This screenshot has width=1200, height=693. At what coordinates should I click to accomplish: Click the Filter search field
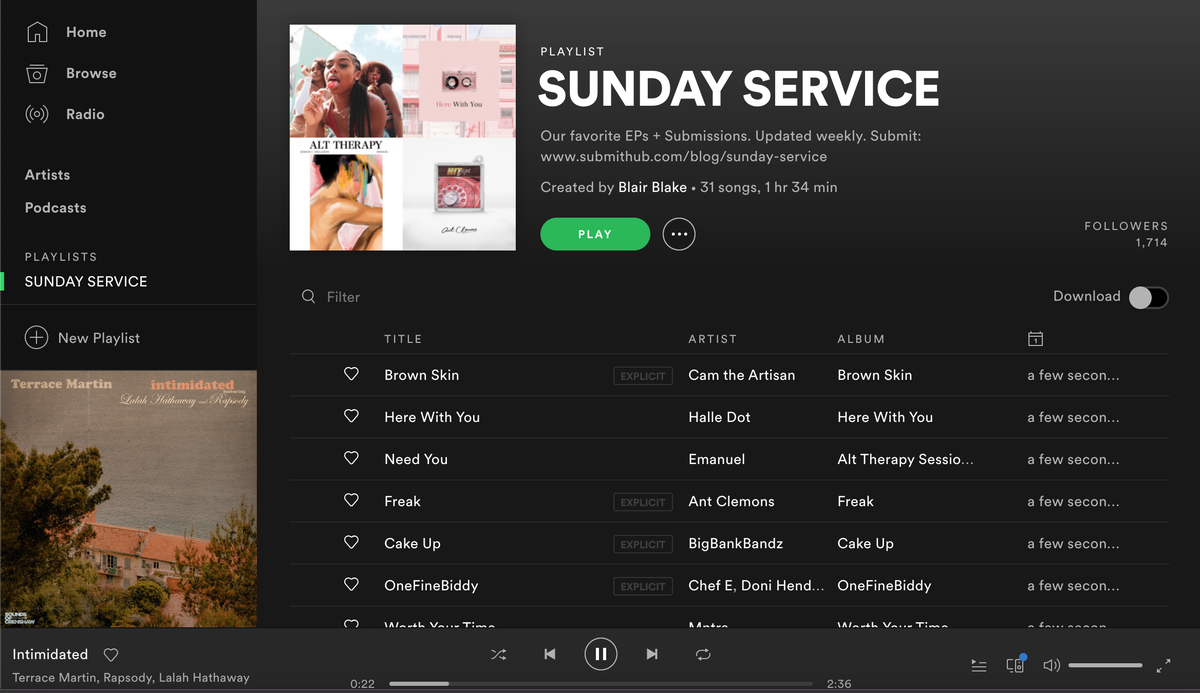click(343, 297)
